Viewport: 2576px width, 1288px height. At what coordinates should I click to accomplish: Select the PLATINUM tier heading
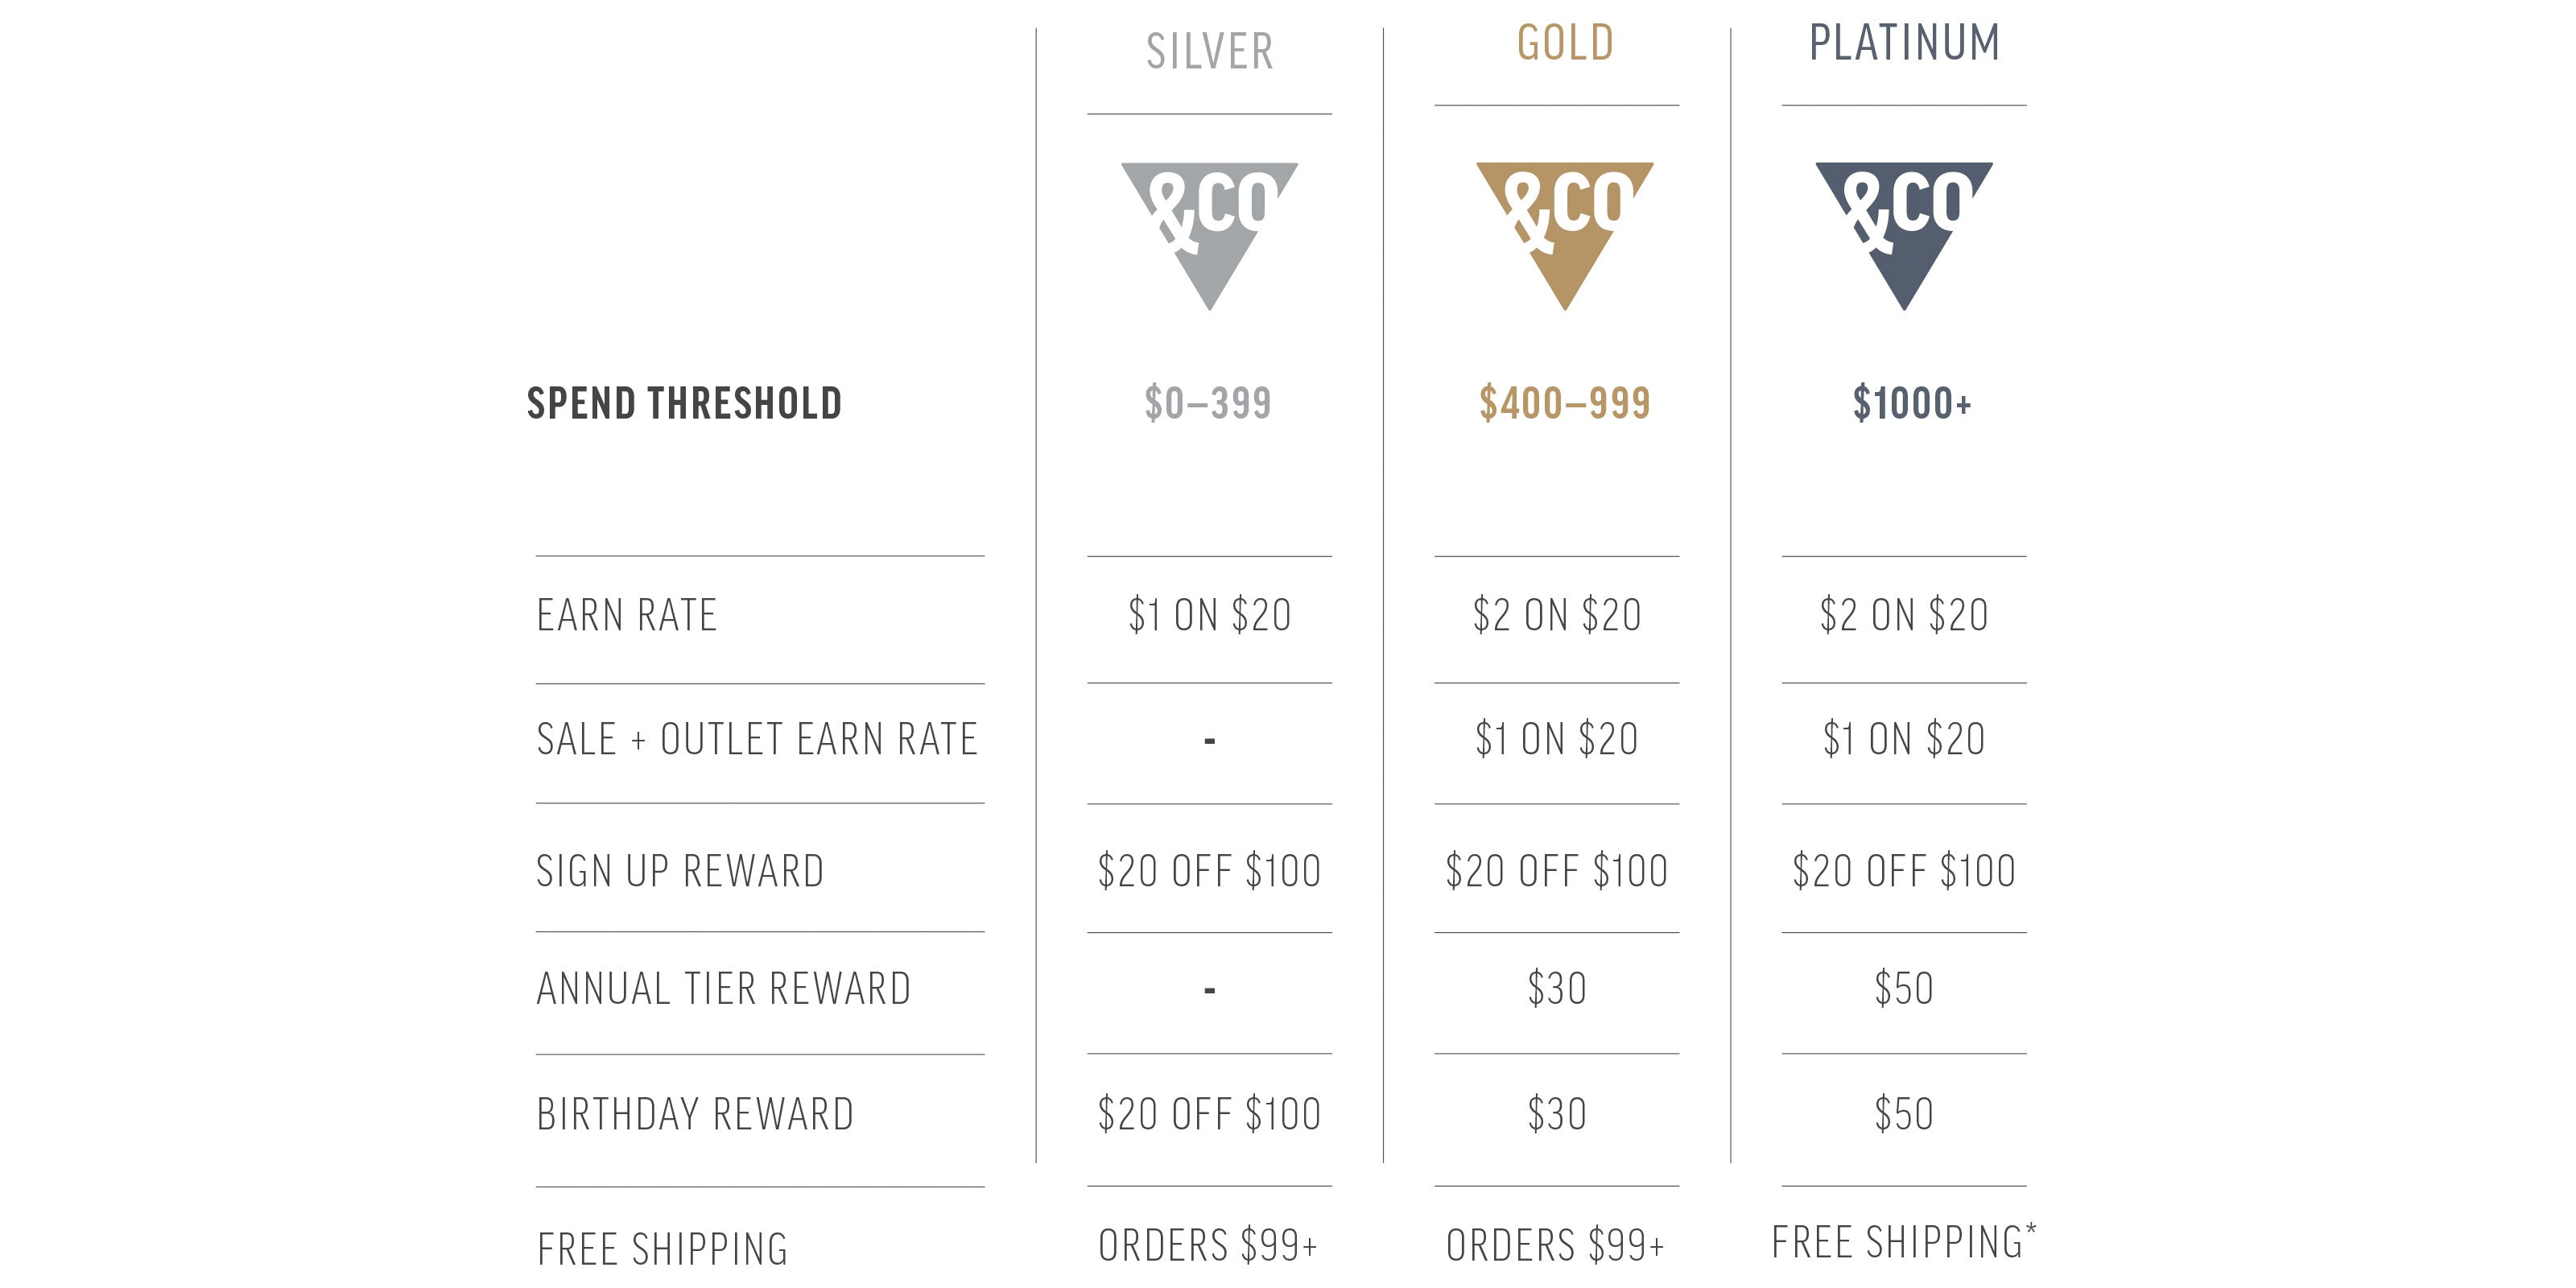pyautogui.click(x=1904, y=44)
